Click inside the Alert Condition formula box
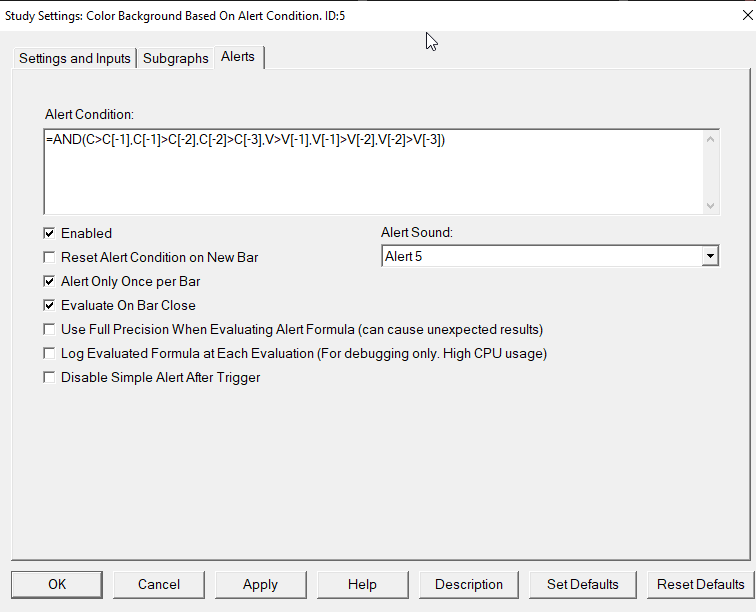The height and width of the screenshot is (612, 756). coord(374,172)
